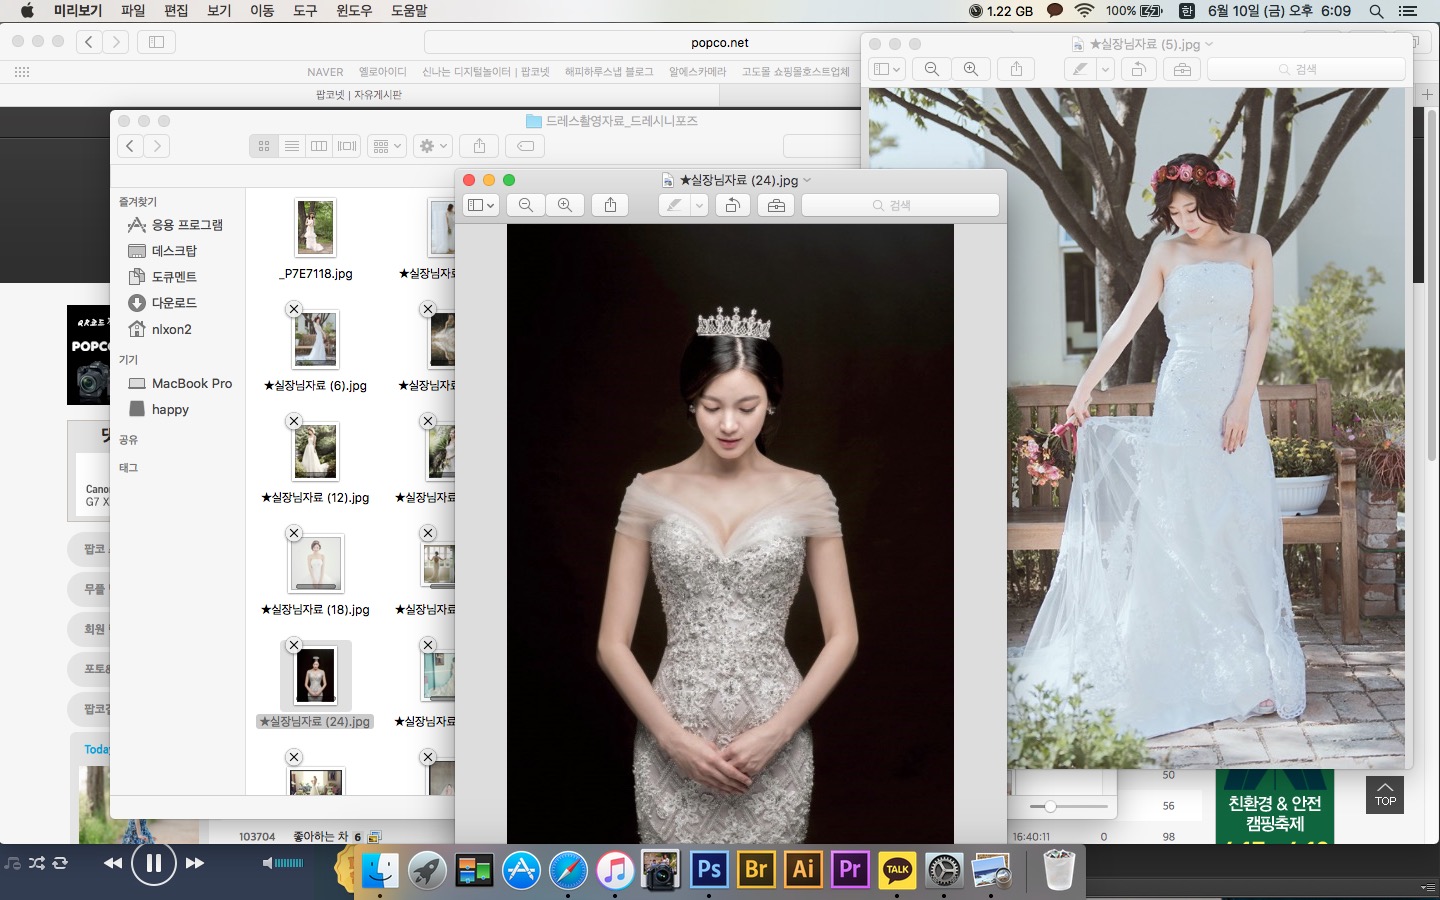
Task: Go back in the Finder window
Action: click(131, 146)
